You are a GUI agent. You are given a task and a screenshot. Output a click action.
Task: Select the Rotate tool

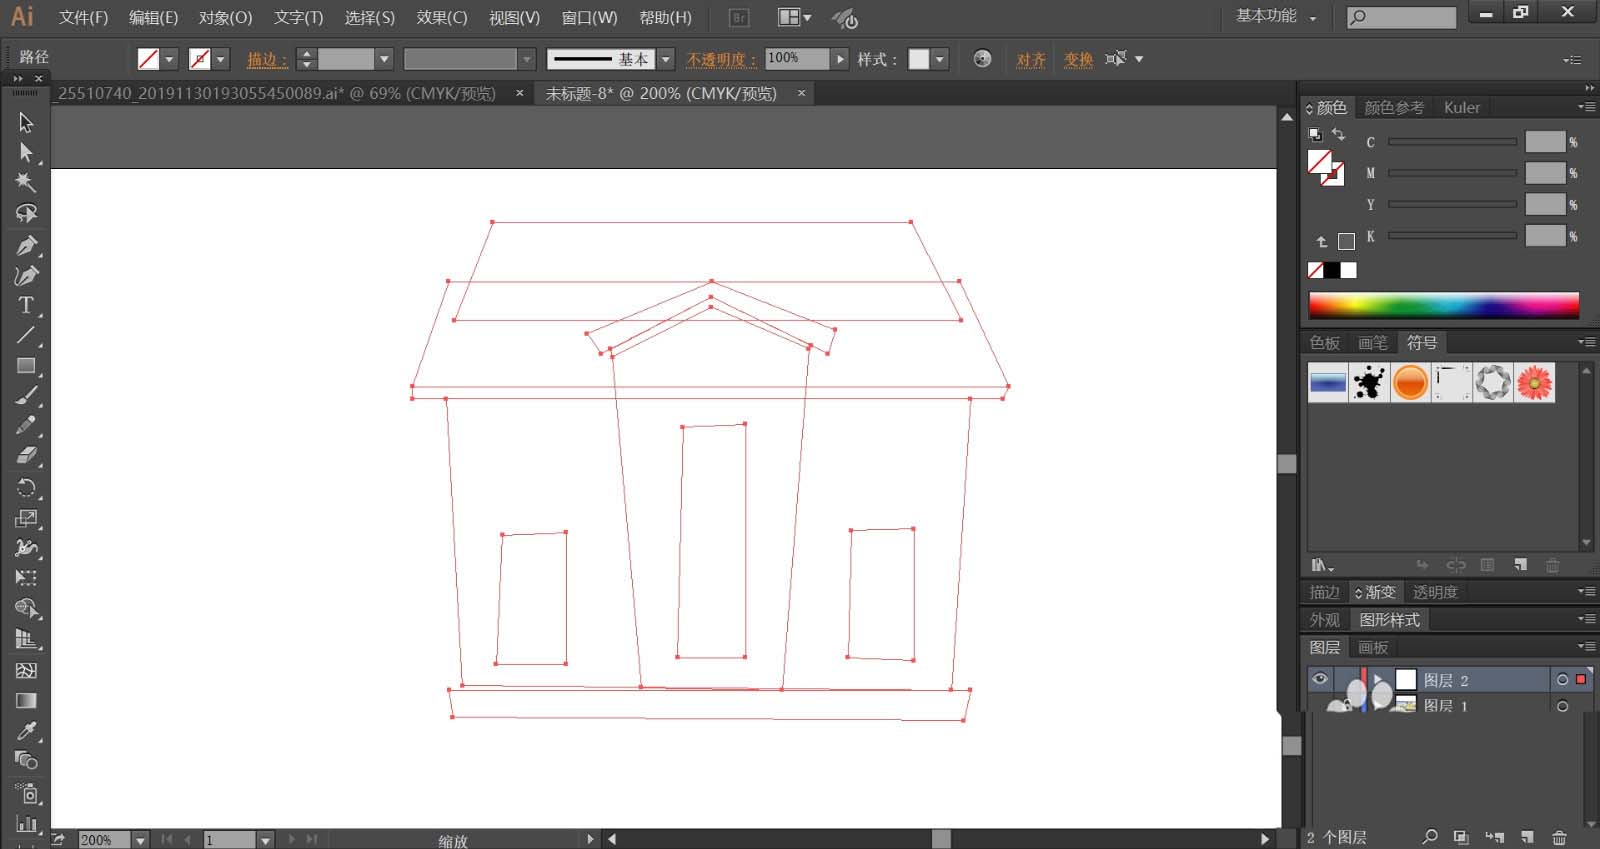26,488
